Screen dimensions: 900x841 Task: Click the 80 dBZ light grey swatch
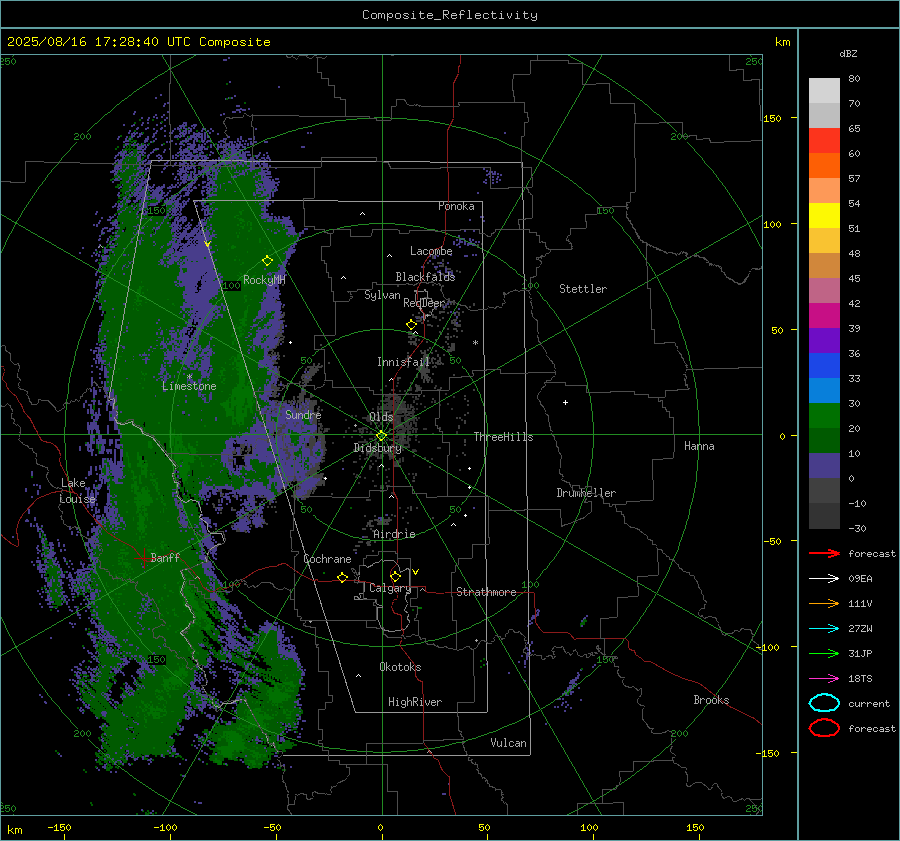coord(824,91)
